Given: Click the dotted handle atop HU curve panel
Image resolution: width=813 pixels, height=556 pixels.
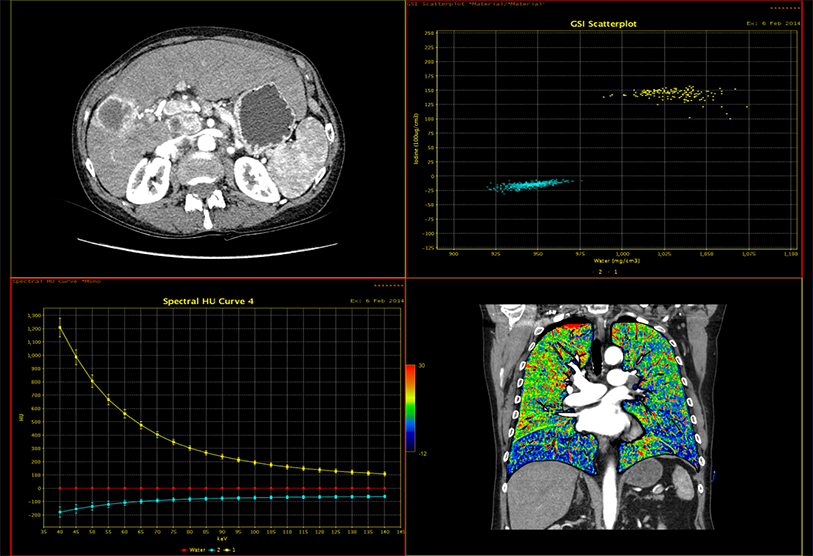Looking at the screenshot, I should (388, 286).
